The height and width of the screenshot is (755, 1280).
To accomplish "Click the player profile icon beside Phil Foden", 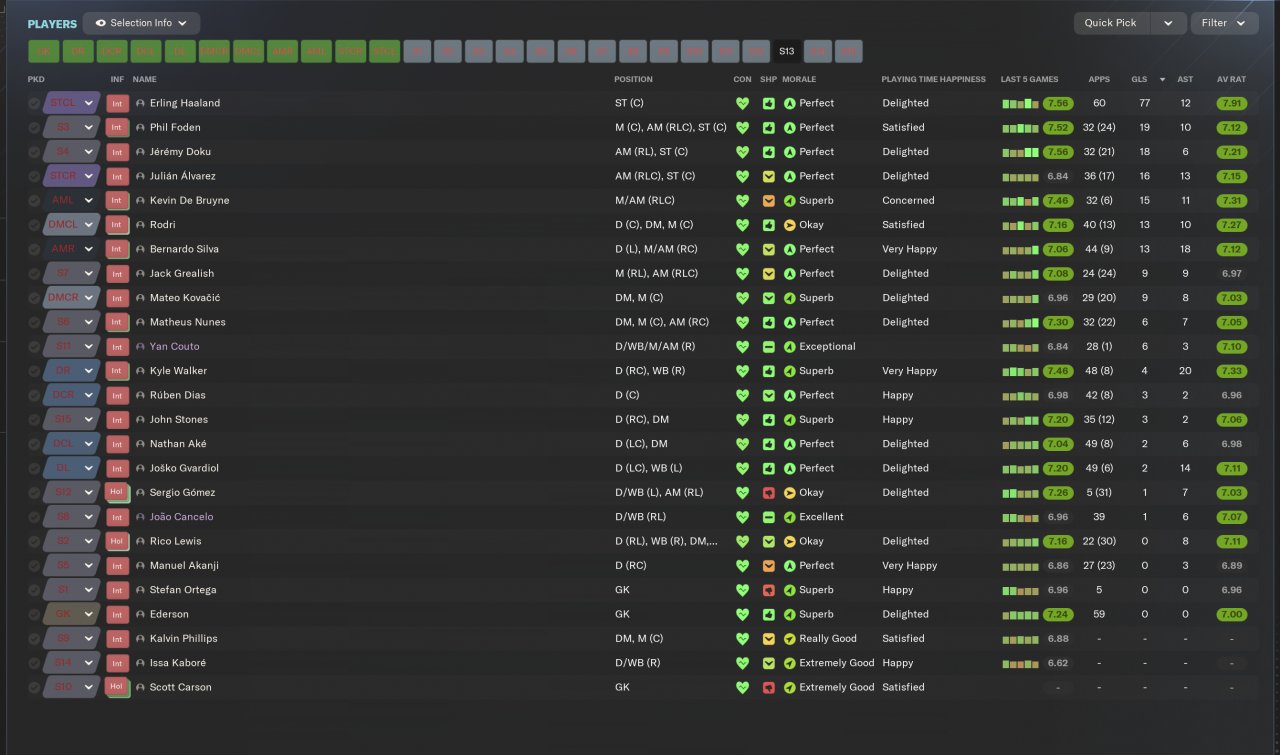I will click(140, 128).
